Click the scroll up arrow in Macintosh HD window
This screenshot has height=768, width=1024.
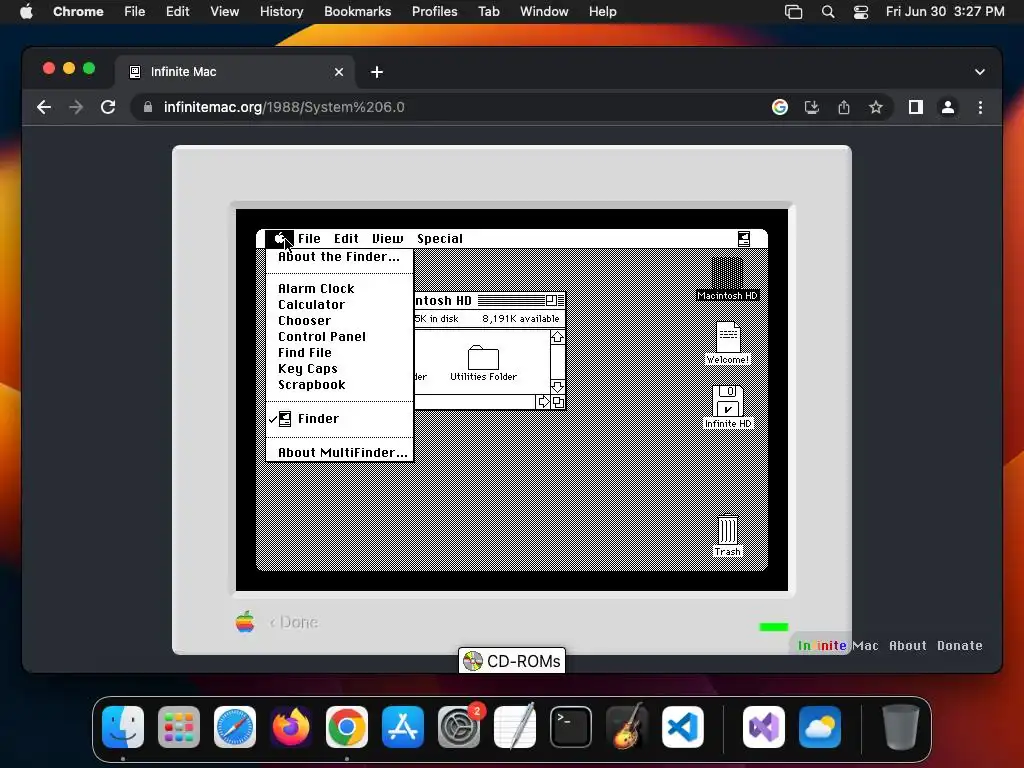click(557, 337)
